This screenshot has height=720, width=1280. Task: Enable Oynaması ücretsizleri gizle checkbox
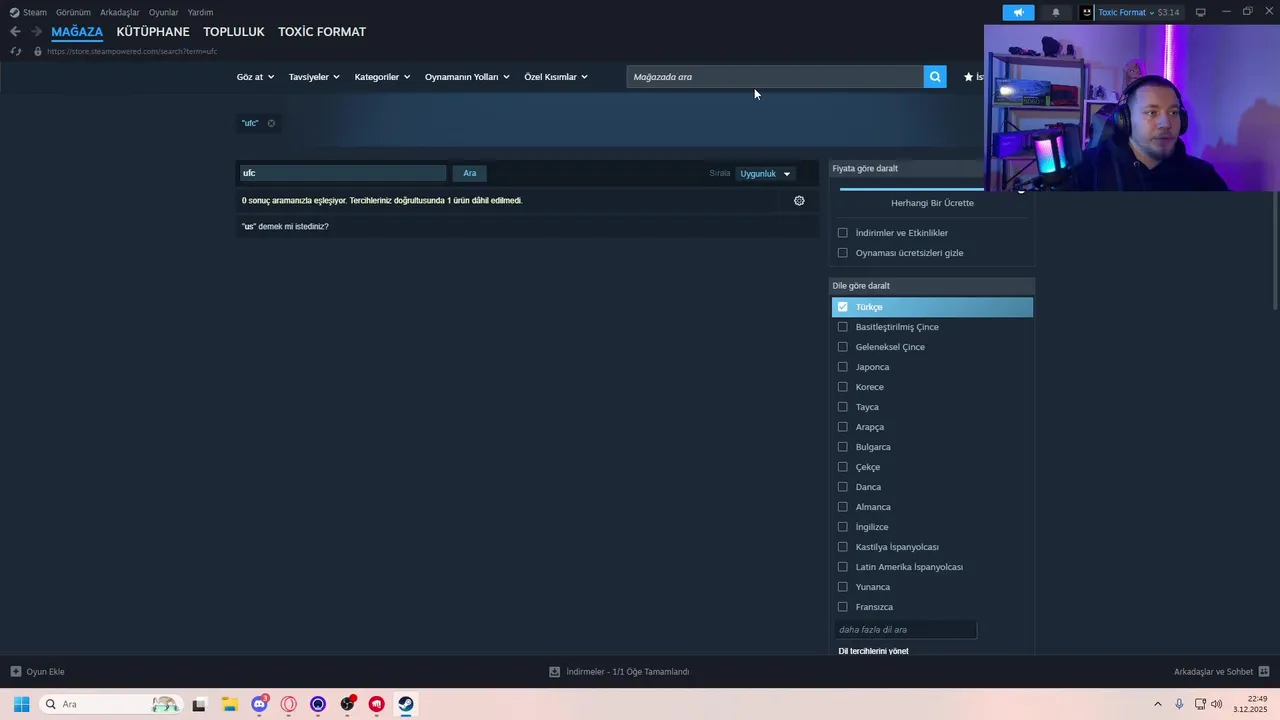pos(842,253)
